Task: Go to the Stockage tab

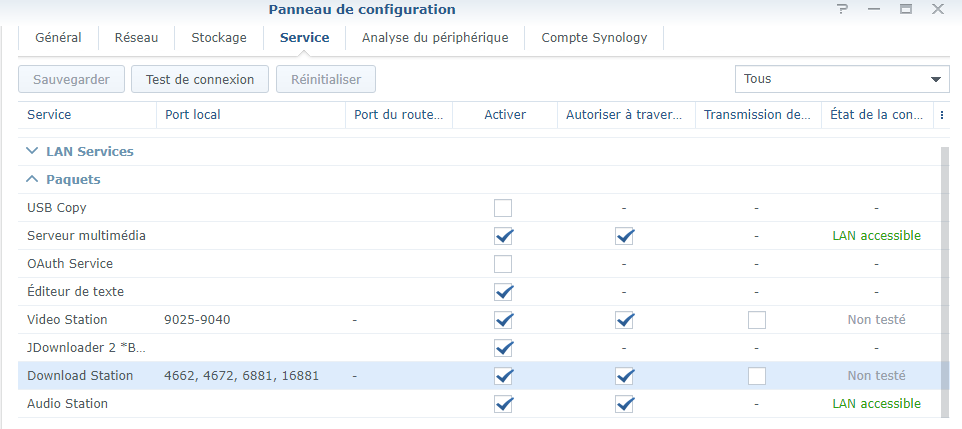Action: pyautogui.click(x=219, y=38)
